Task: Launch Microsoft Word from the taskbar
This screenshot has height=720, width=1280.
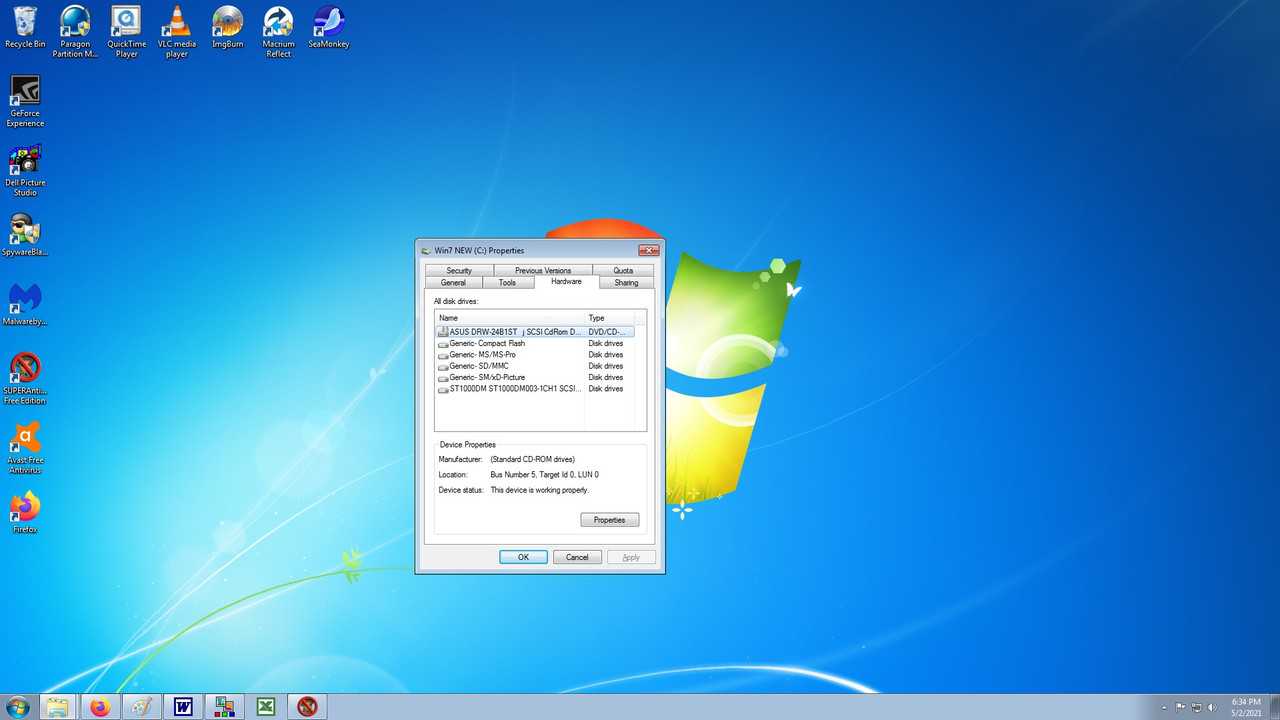Action: (x=183, y=707)
